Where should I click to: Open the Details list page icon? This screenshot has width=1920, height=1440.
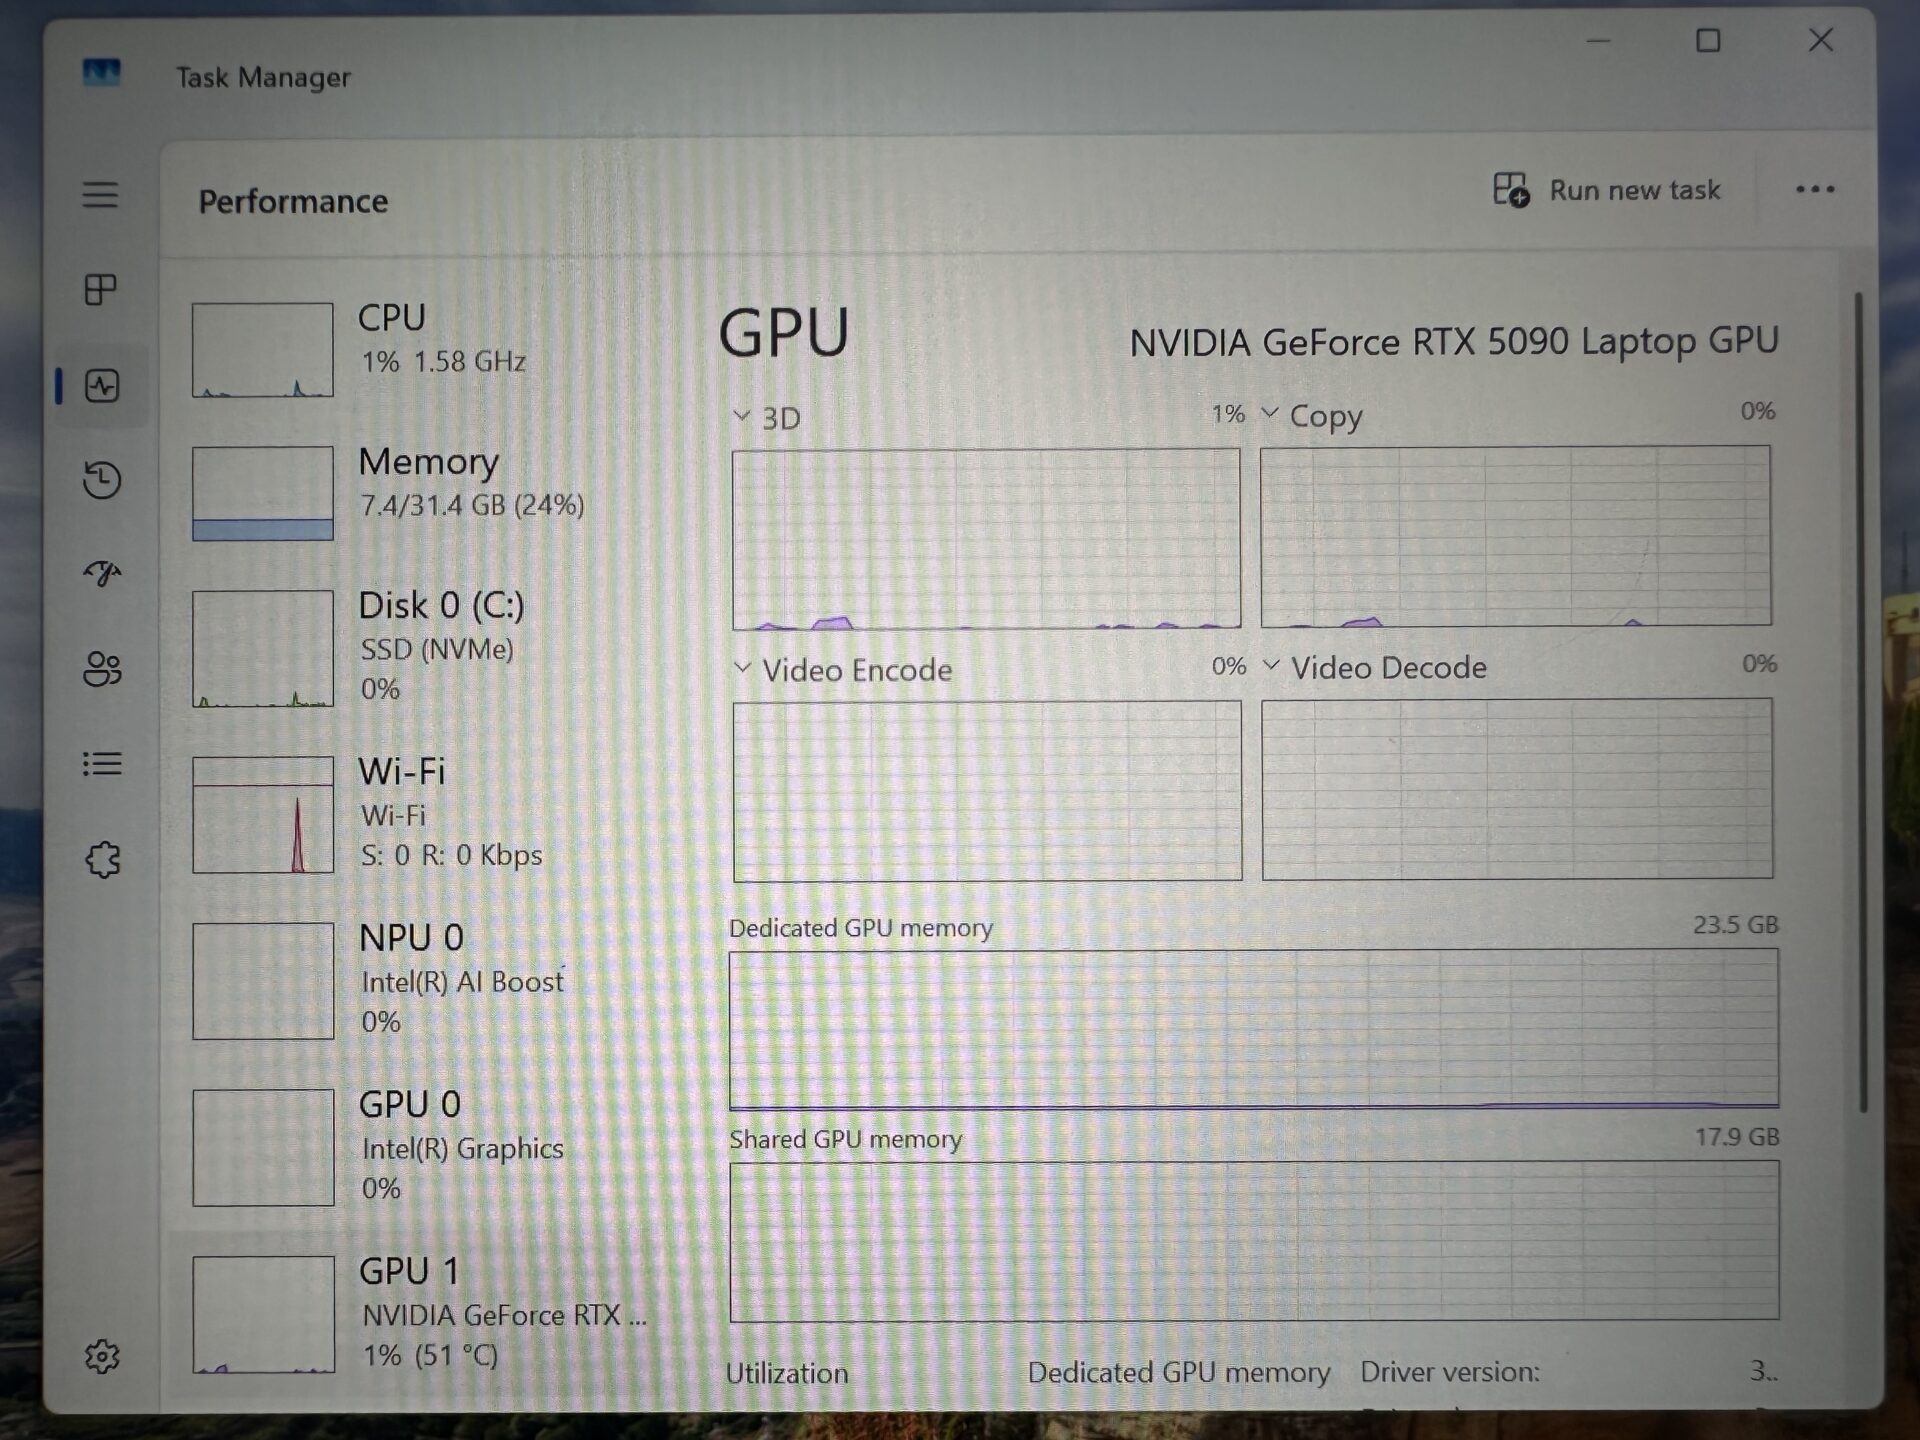[102, 764]
